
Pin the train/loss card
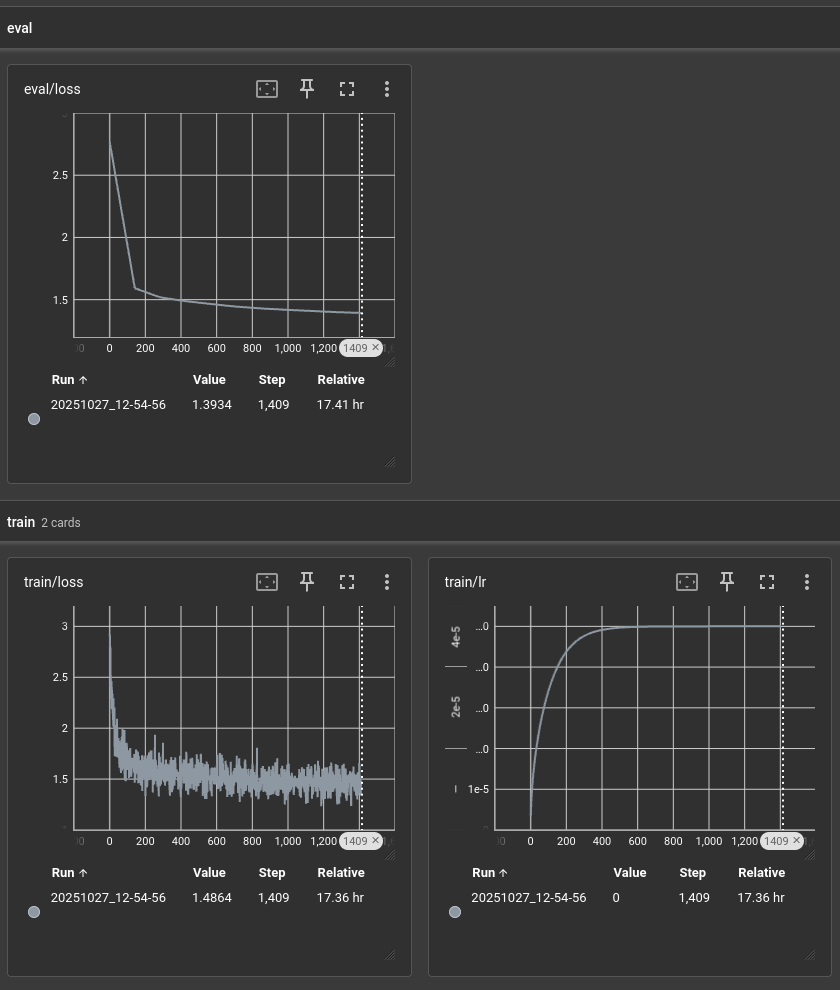(x=307, y=582)
